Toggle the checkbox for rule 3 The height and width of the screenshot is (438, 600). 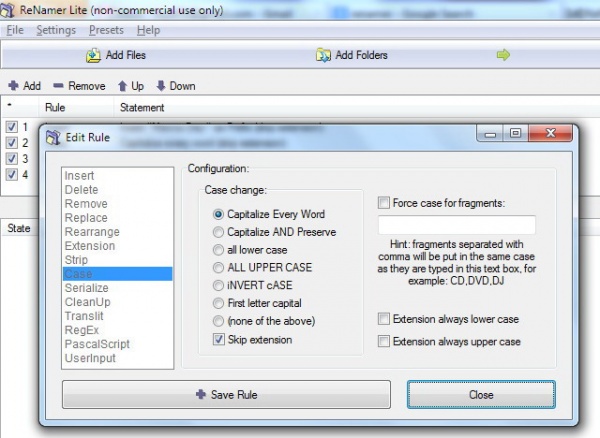click(x=12, y=159)
